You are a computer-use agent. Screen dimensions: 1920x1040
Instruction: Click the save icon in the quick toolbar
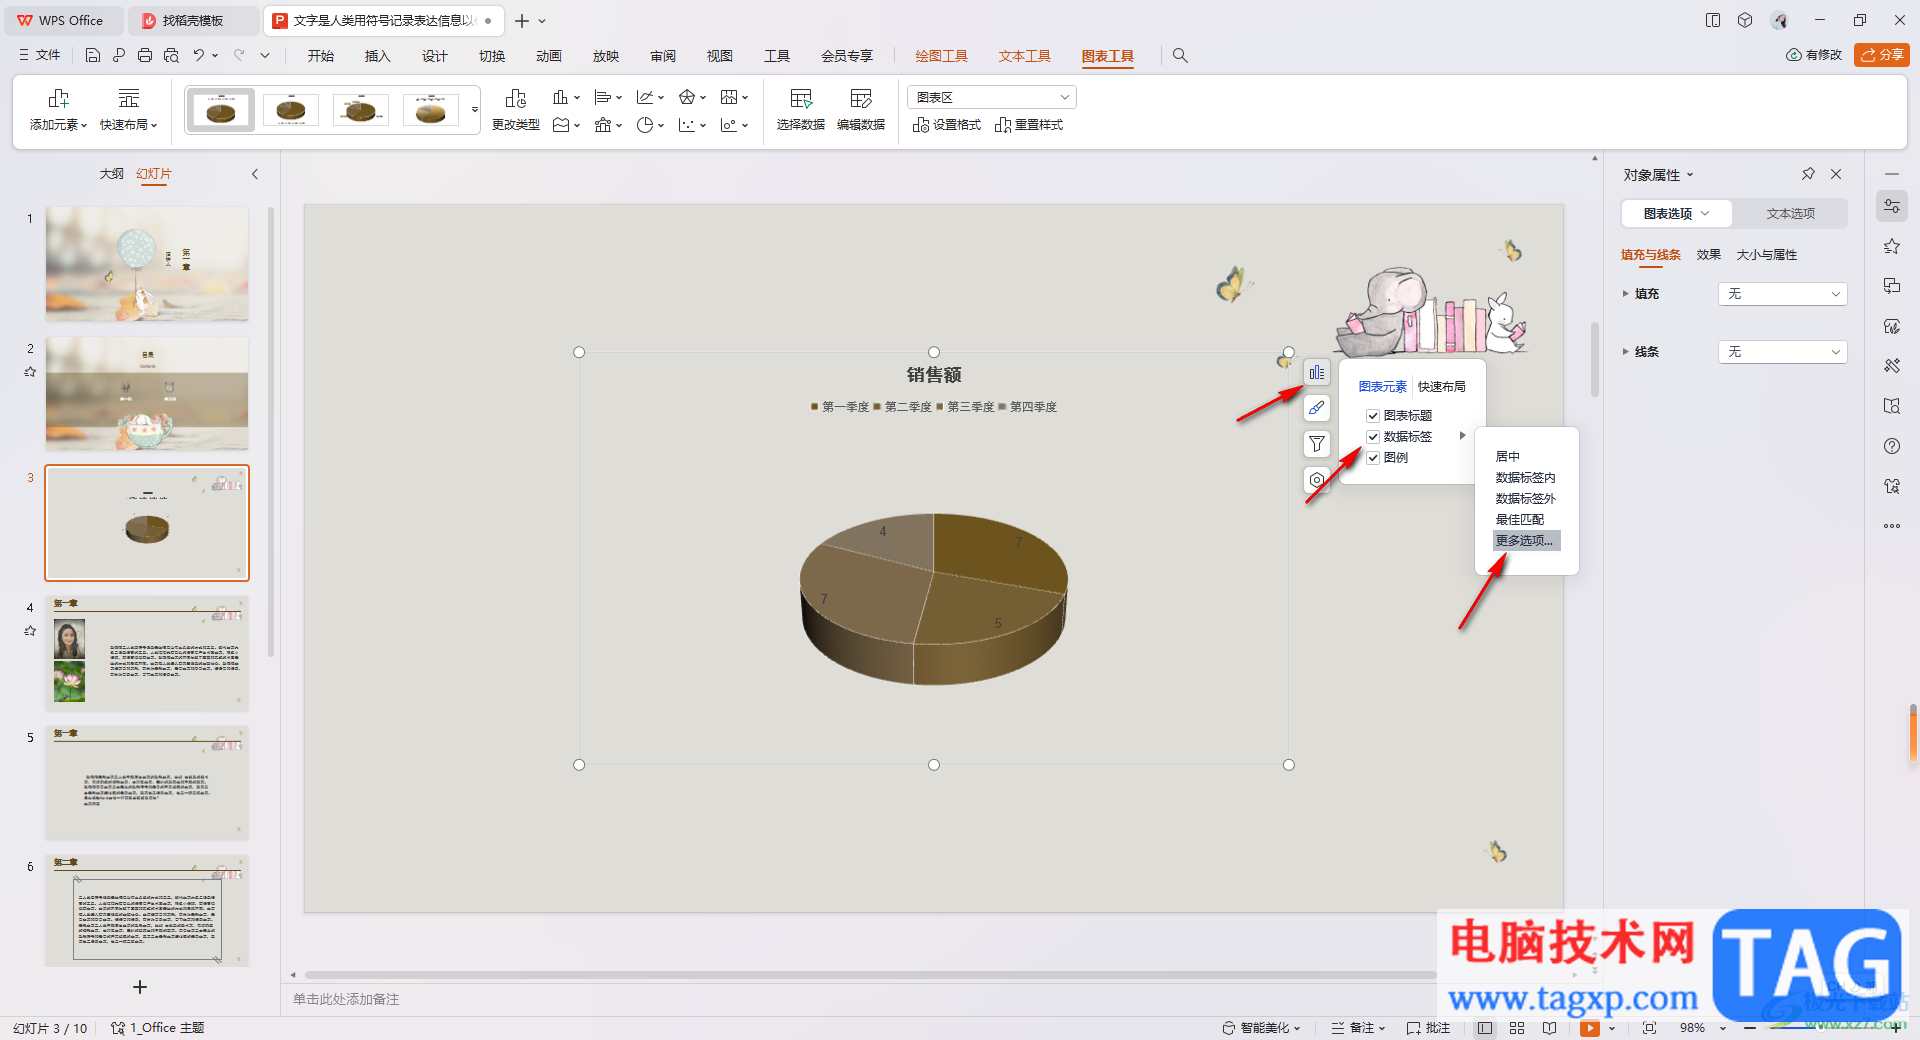[93, 56]
